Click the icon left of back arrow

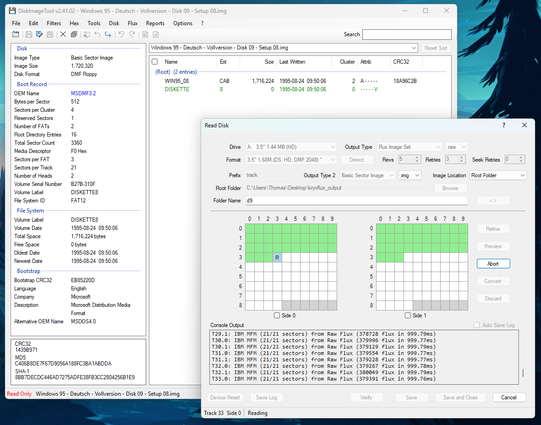[x=87, y=34]
